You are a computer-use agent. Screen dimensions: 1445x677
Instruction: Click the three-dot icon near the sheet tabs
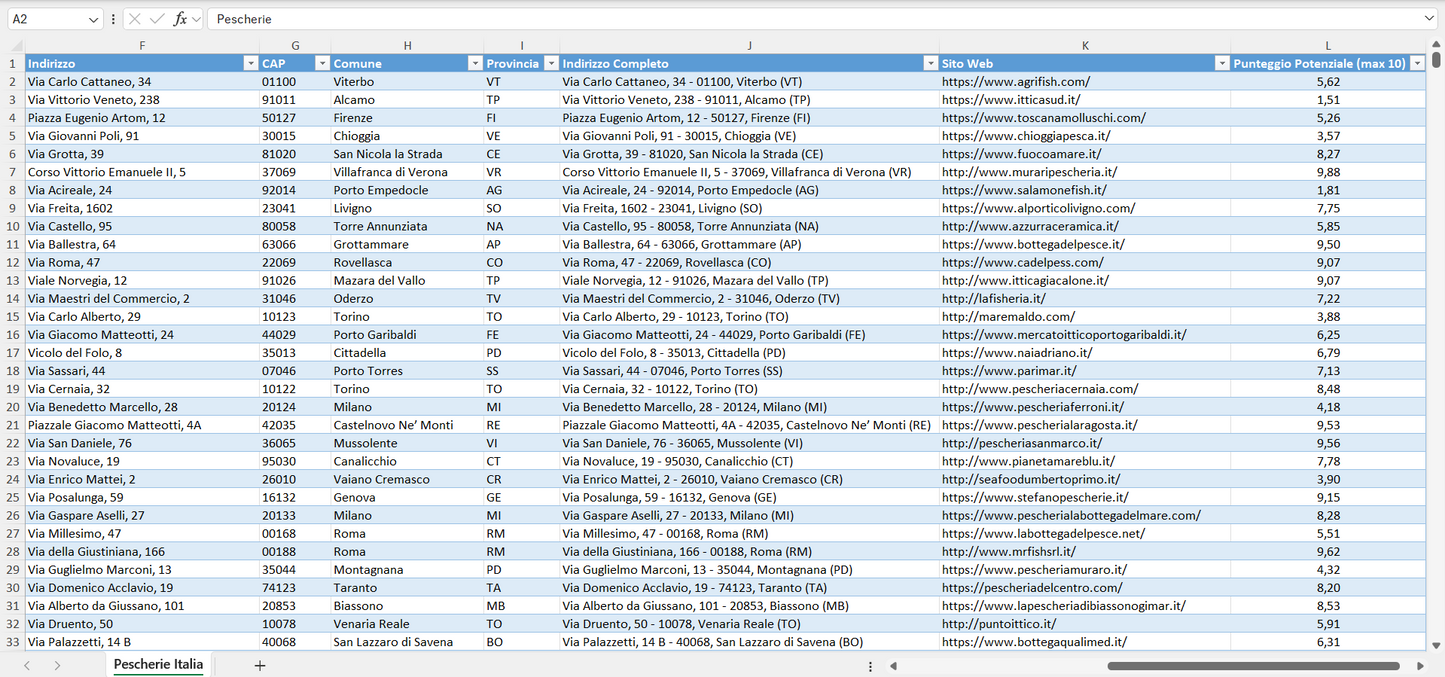[870, 665]
